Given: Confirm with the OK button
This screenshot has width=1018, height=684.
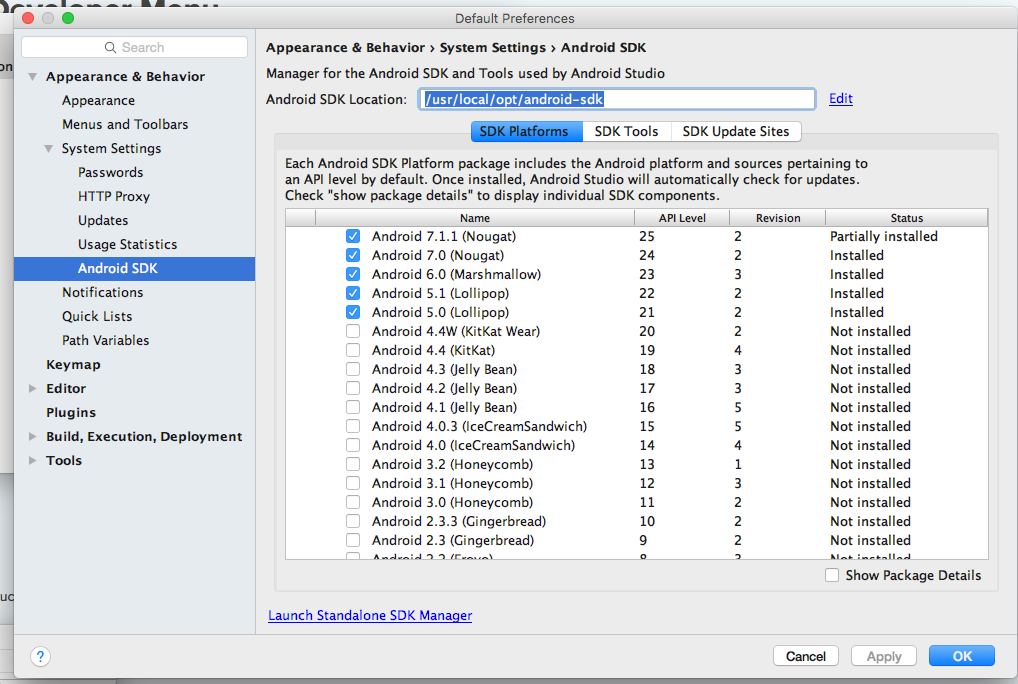Looking at the screenshot, I should click(962, 656).
